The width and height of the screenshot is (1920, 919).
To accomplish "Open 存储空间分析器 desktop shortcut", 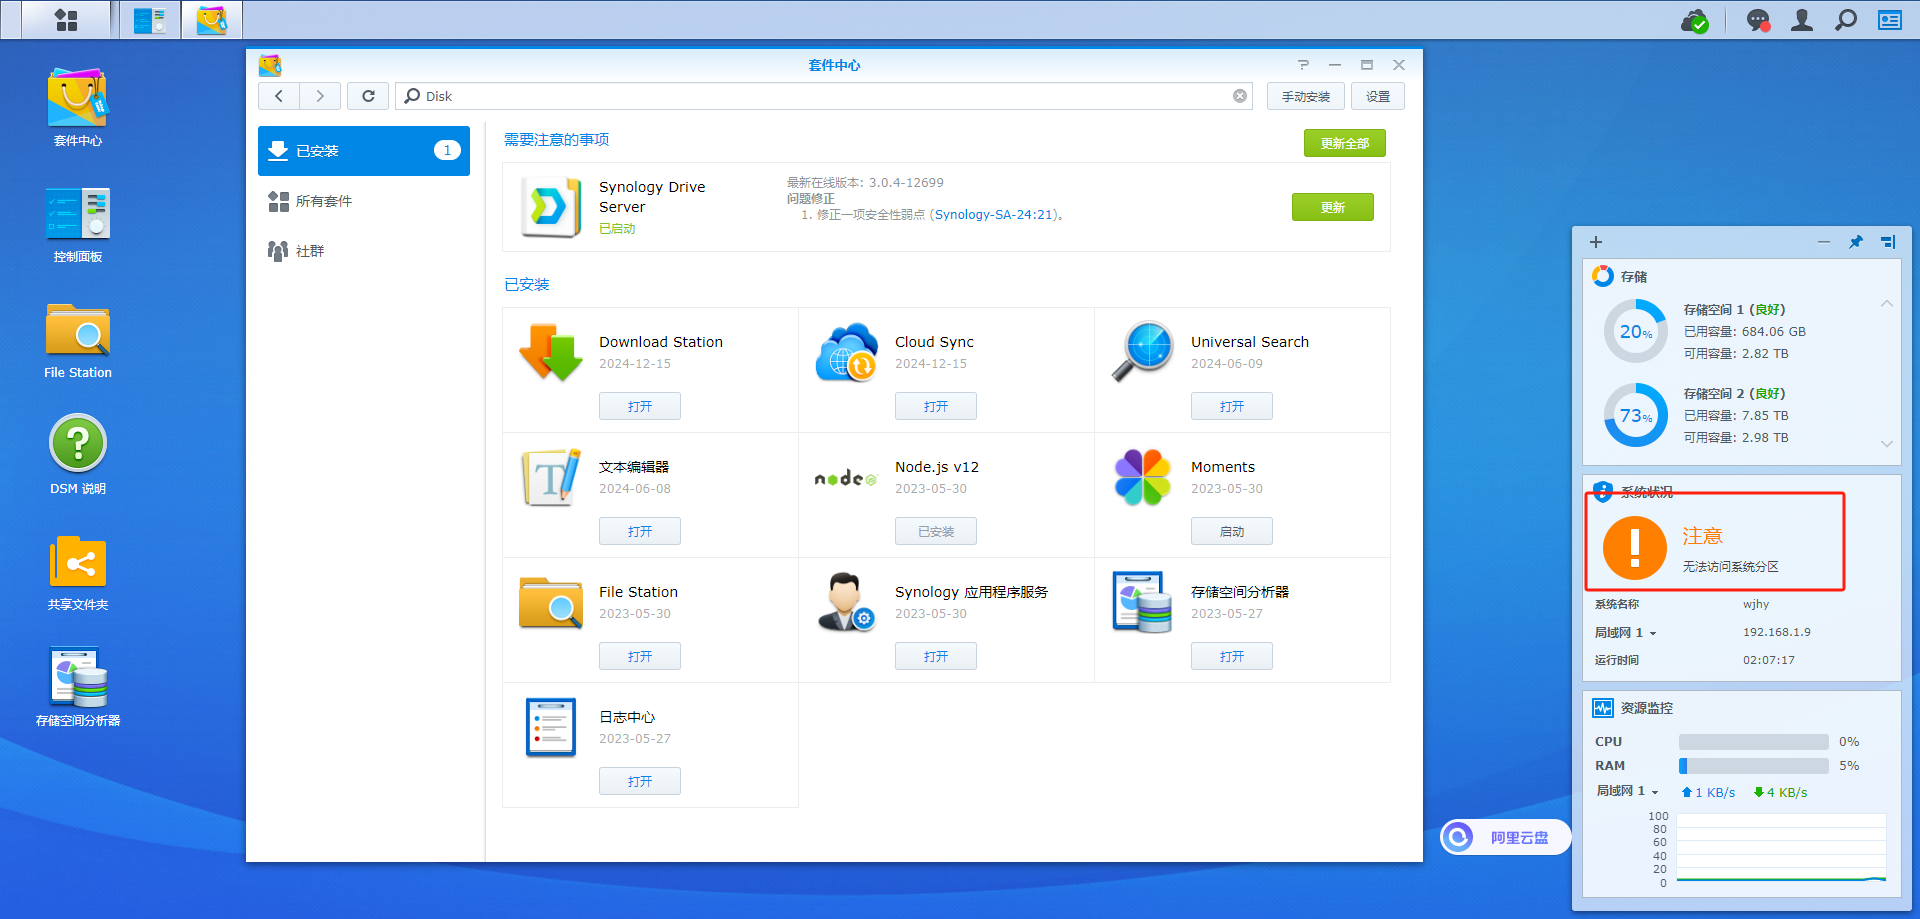I will tap(78, 688).
